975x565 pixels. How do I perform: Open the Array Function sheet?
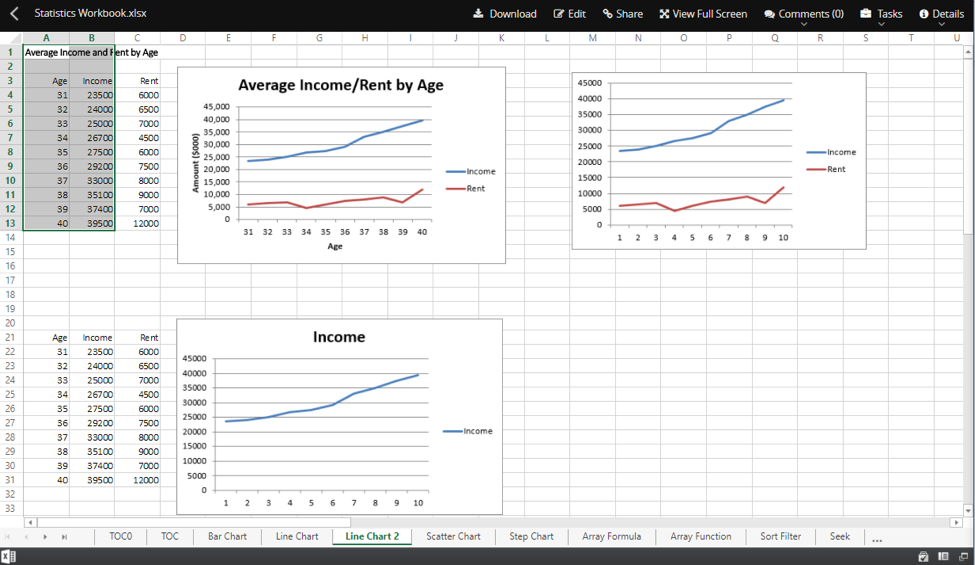[x=700, y=536]
